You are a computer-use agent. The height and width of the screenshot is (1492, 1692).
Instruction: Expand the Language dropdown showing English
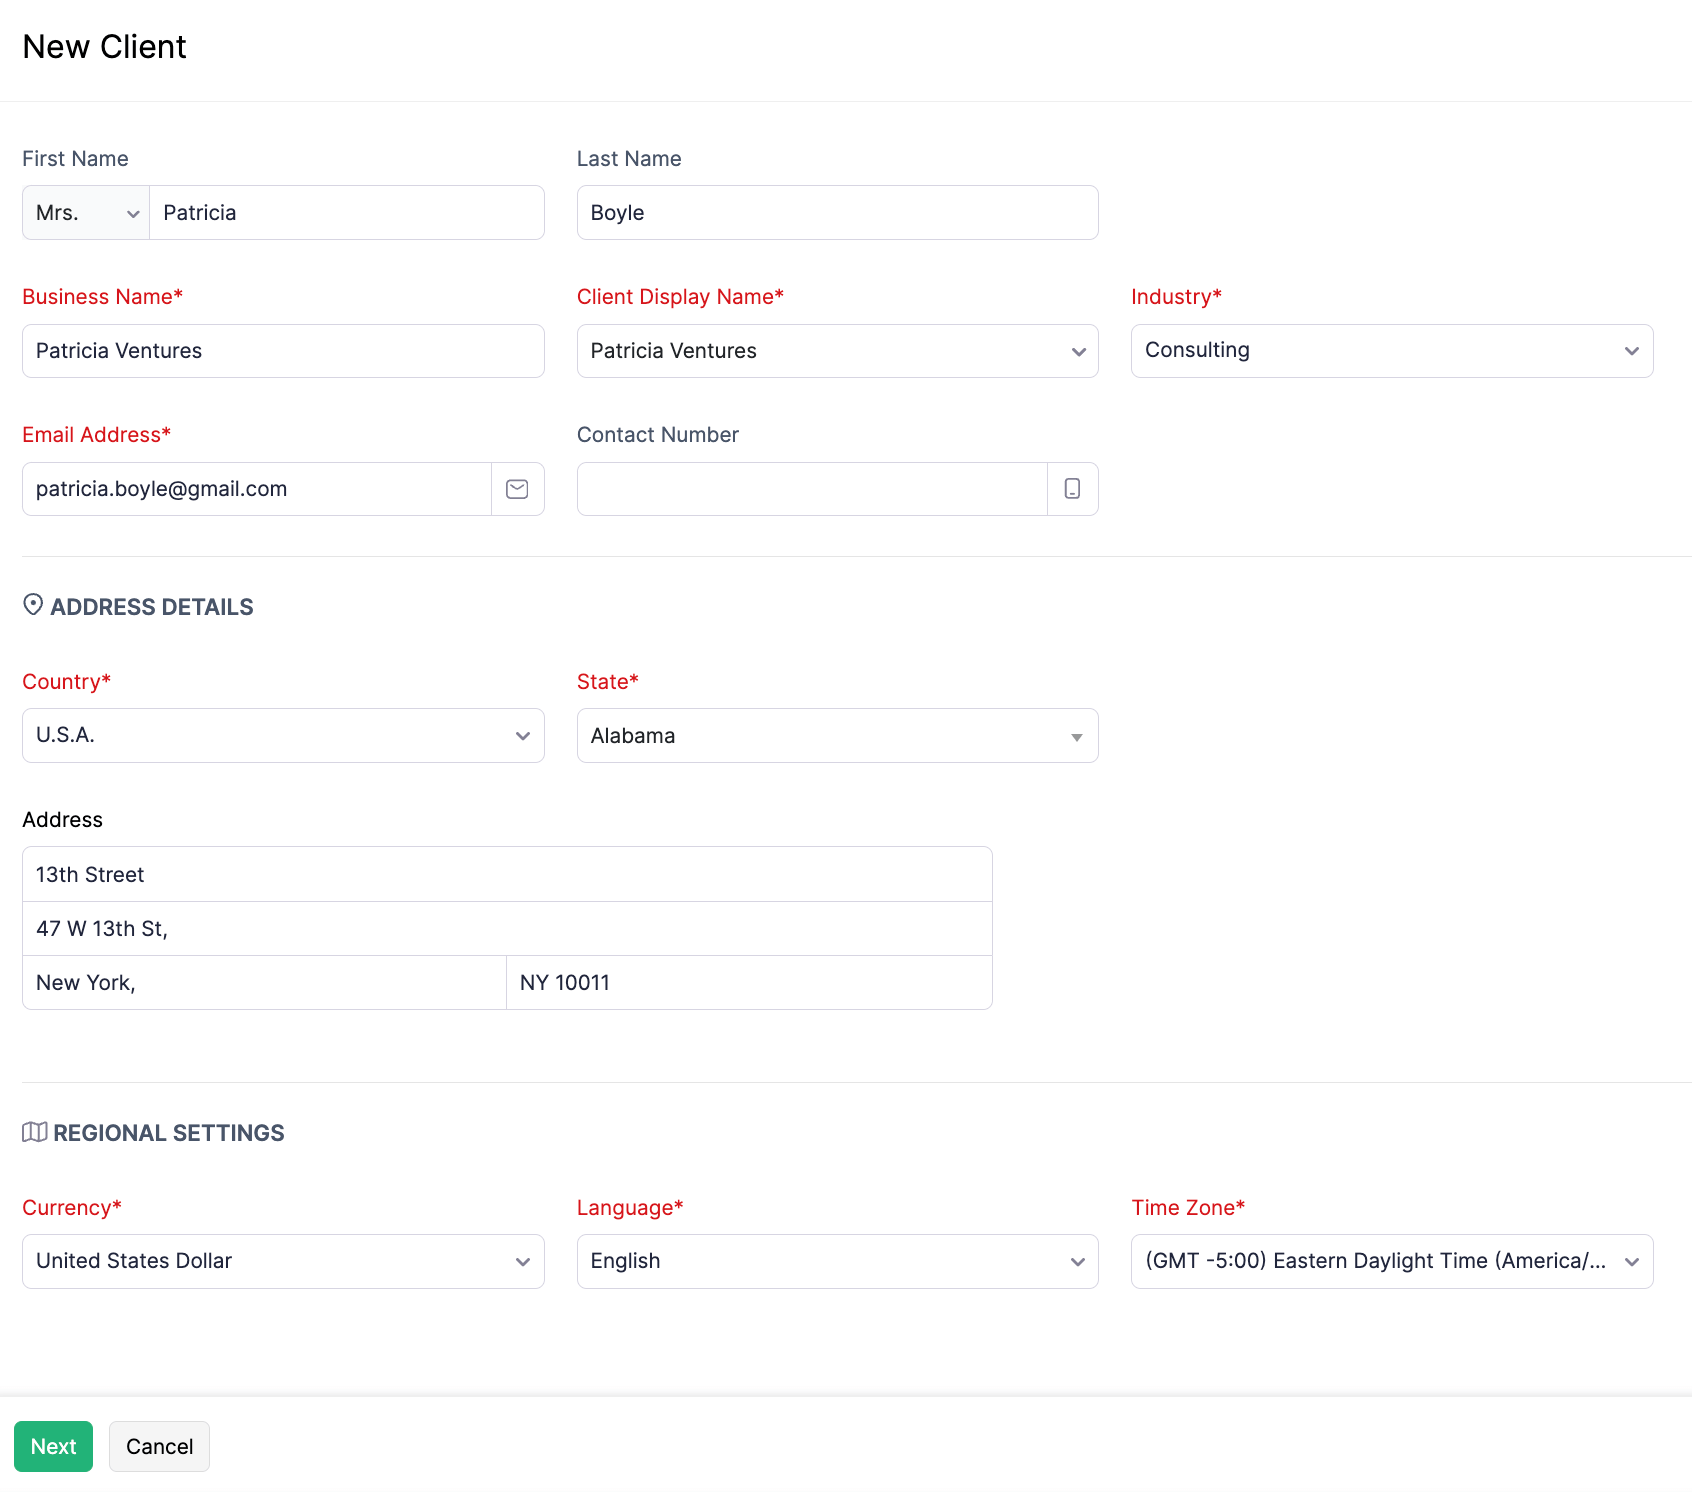(1078, 1261)
